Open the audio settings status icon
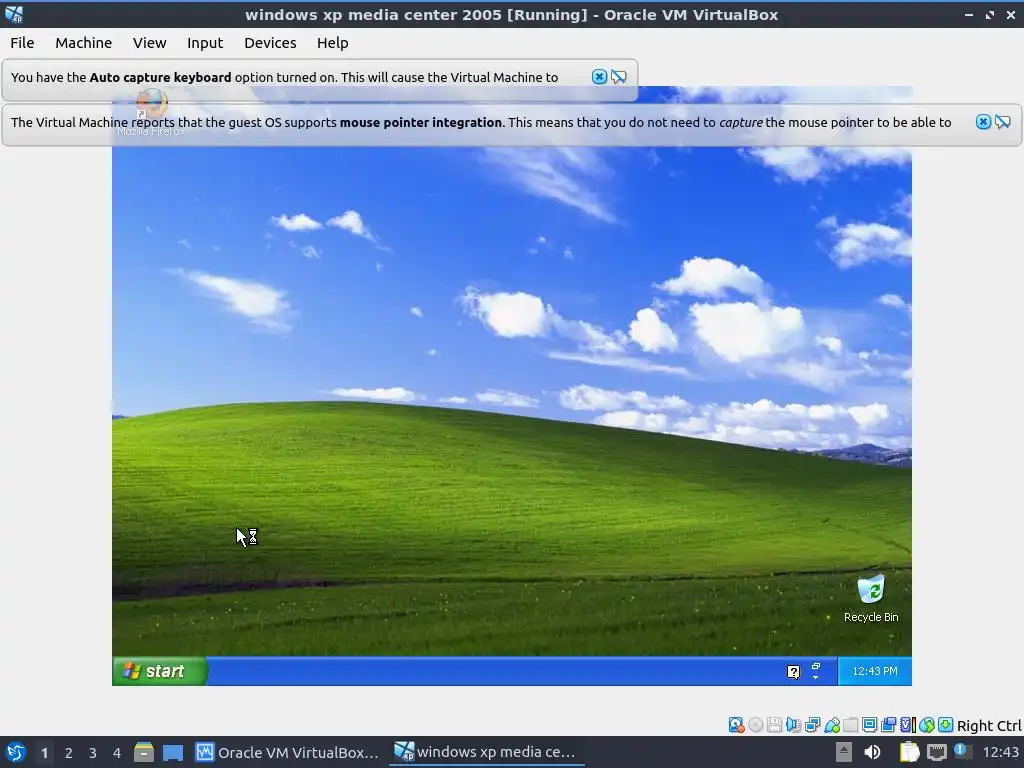The image size is (1024, 768). pyautogui.click(x=793, y=725)
